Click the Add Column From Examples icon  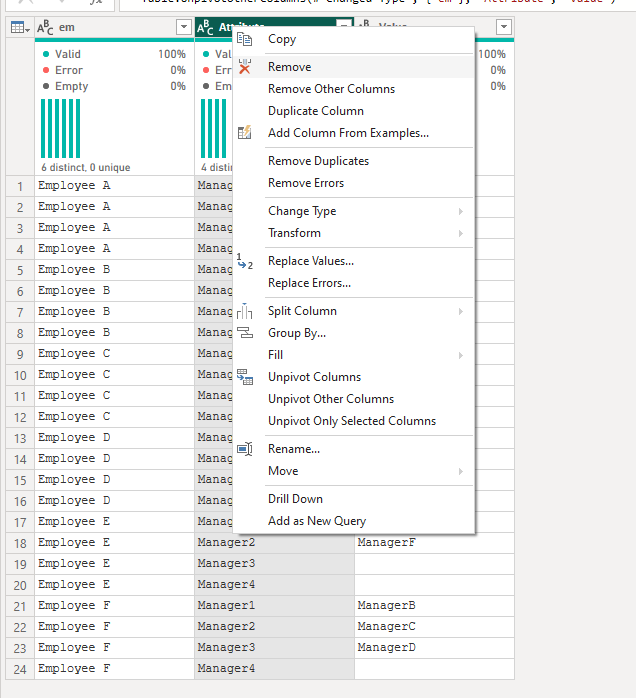tap(244, 133)
